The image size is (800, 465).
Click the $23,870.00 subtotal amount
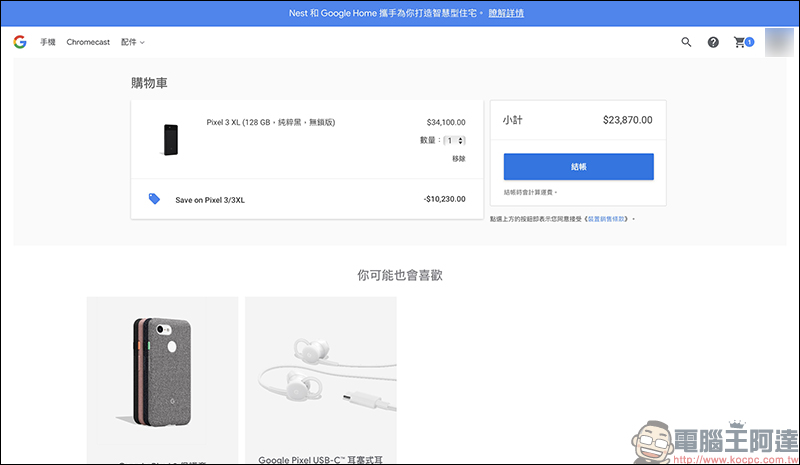pyautogui.click(x=628, y=120)
